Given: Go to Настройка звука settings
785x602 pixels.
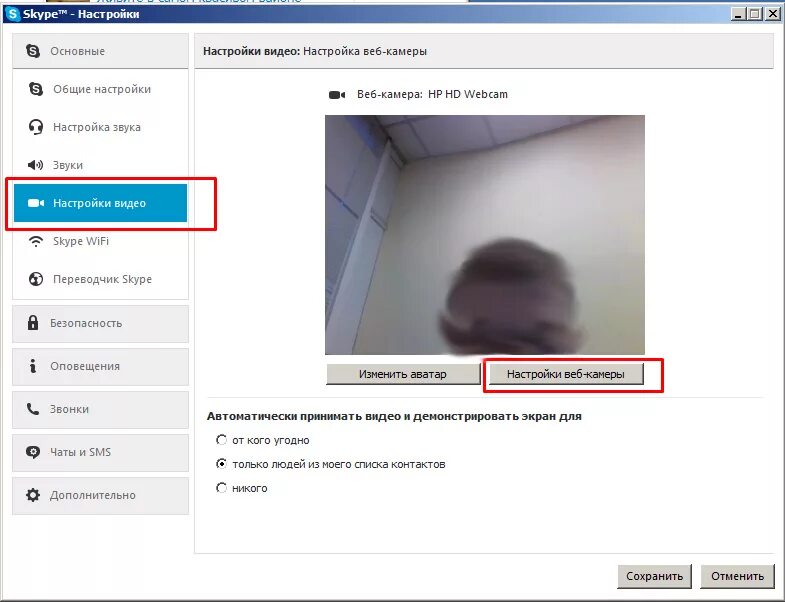Looking at the screenshot, I should click(x=101, y=127).
